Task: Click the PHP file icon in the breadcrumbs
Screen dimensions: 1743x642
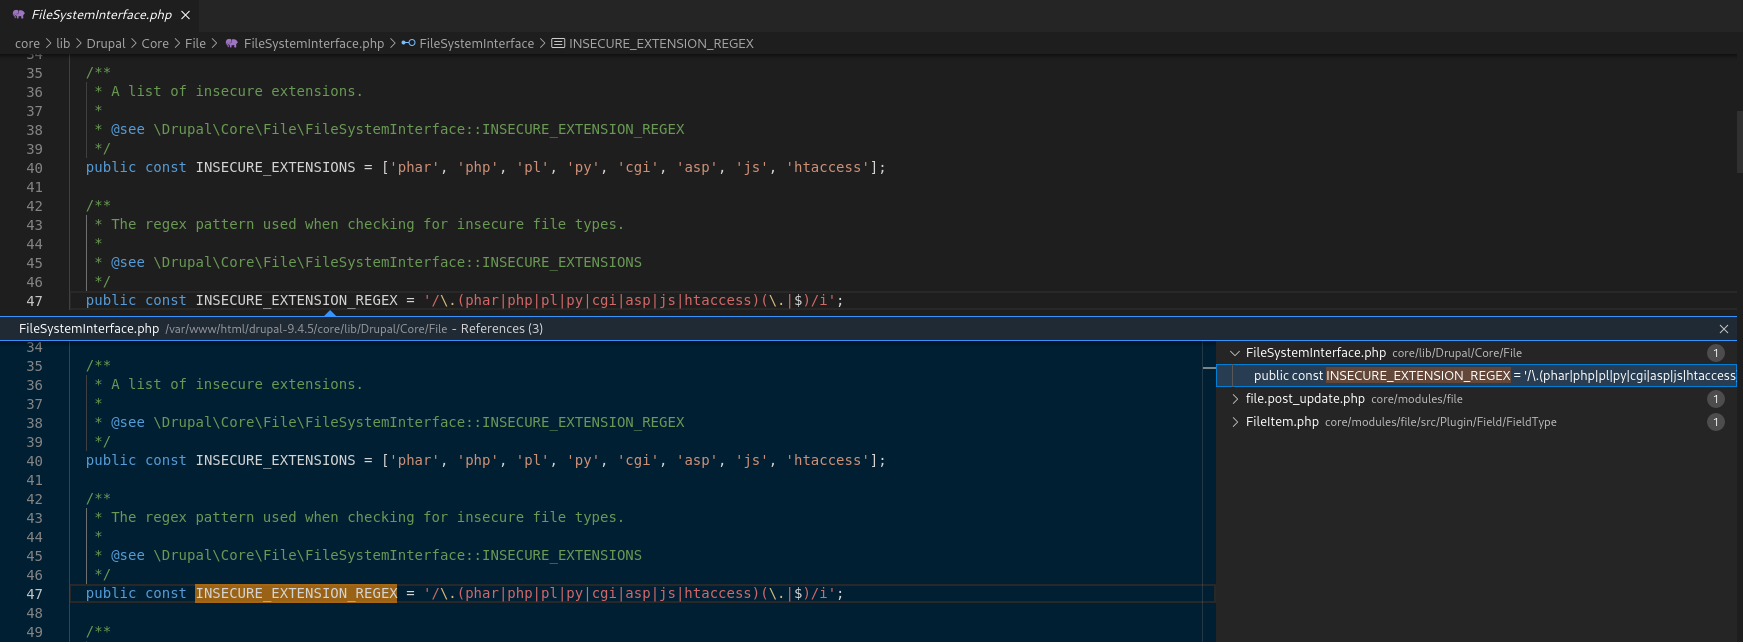Action: point(232,44)
